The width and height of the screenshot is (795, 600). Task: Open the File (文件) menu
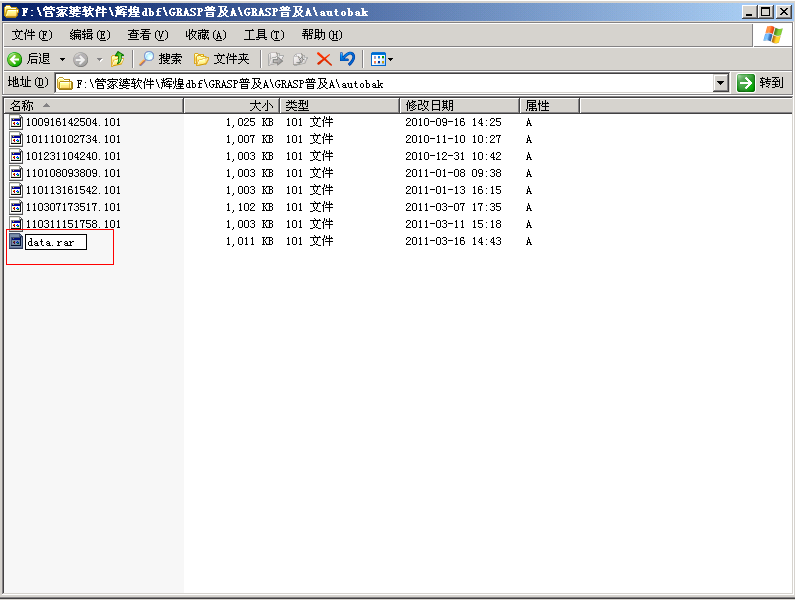pyautogui.click(x=30, y=35)
